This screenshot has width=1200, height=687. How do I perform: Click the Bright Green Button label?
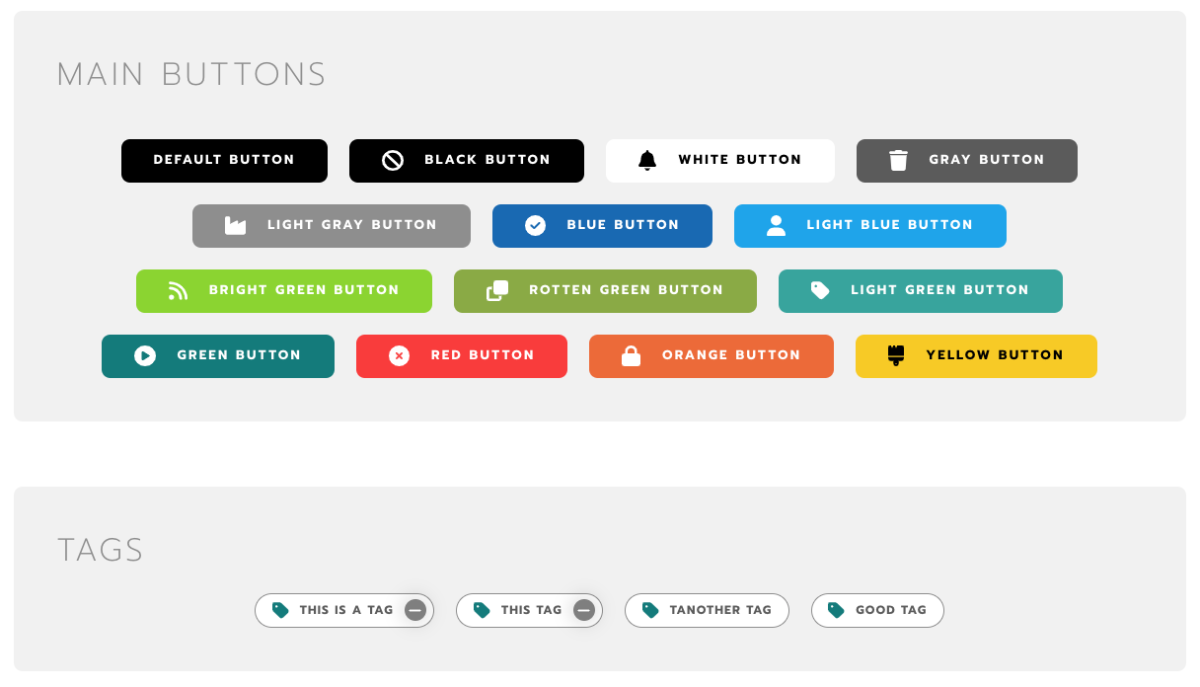coord(304,290)
